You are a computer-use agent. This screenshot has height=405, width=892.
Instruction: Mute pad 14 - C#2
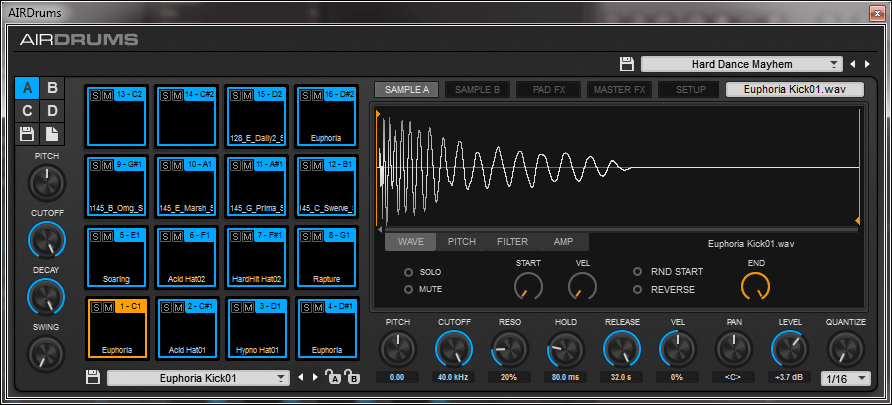175,95
